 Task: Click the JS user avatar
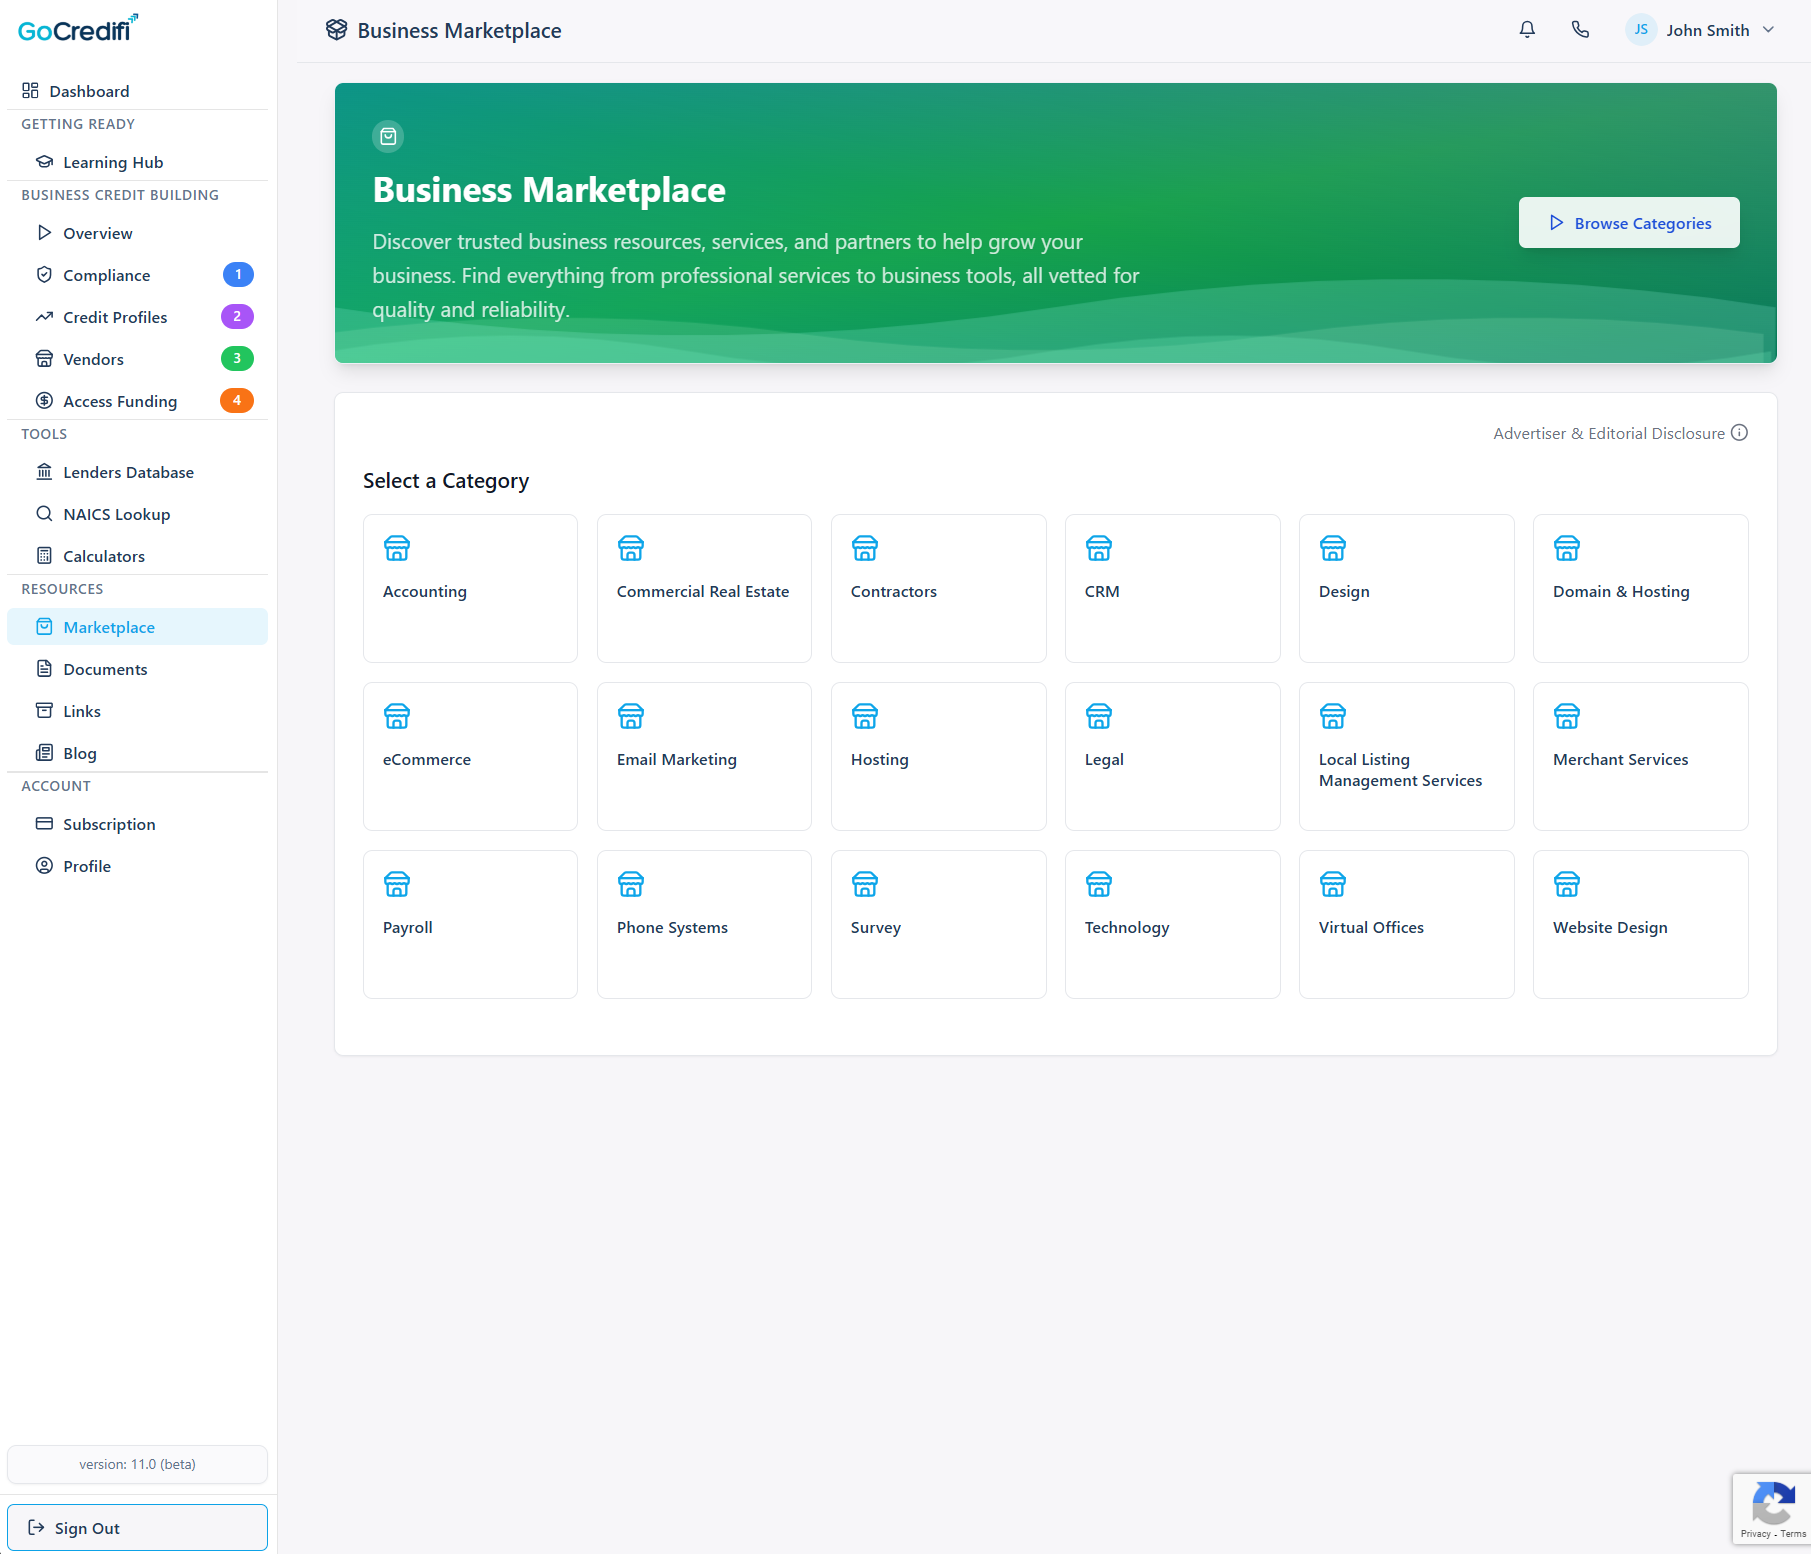tap(1640, 30)
